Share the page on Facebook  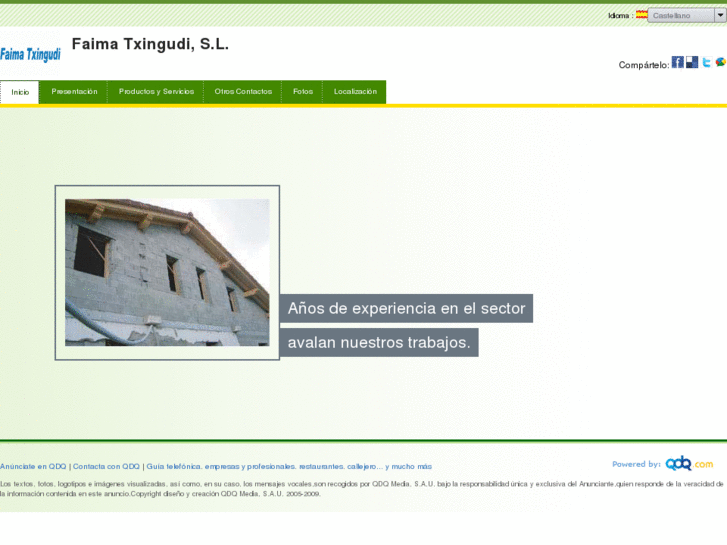click(x=677, y=62)
